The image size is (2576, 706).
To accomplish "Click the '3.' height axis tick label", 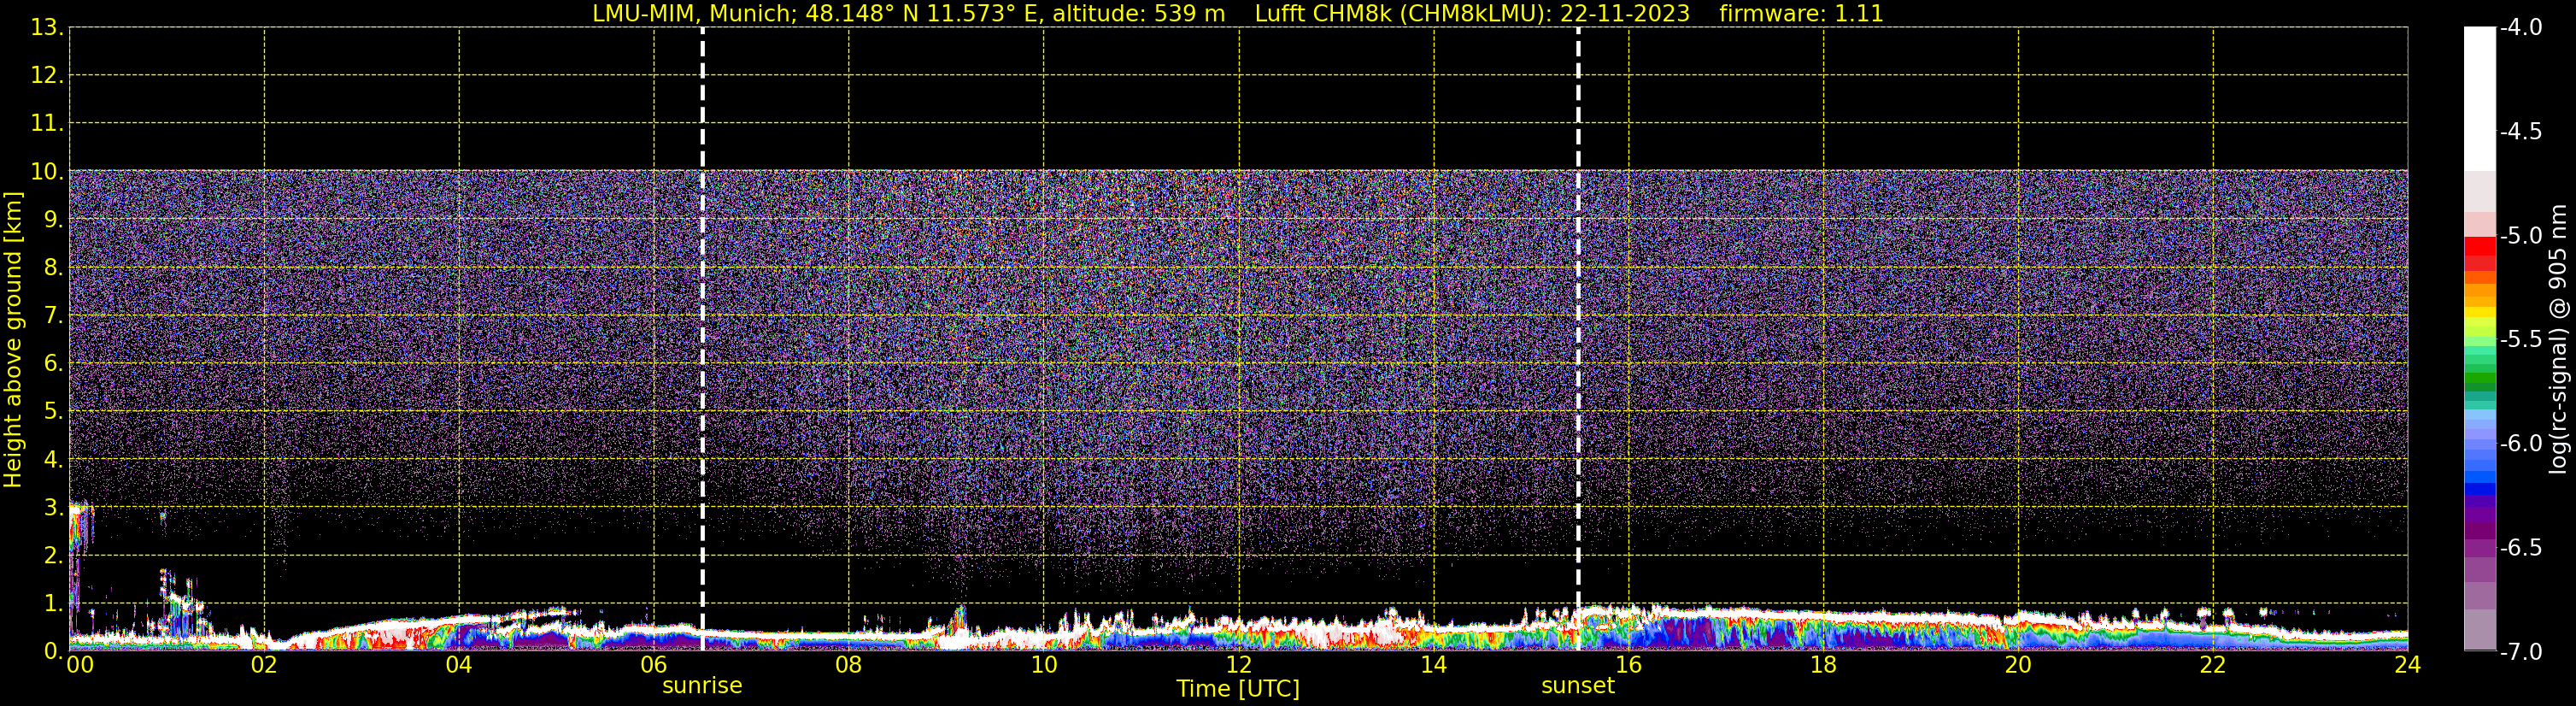I will click(53, 508).
